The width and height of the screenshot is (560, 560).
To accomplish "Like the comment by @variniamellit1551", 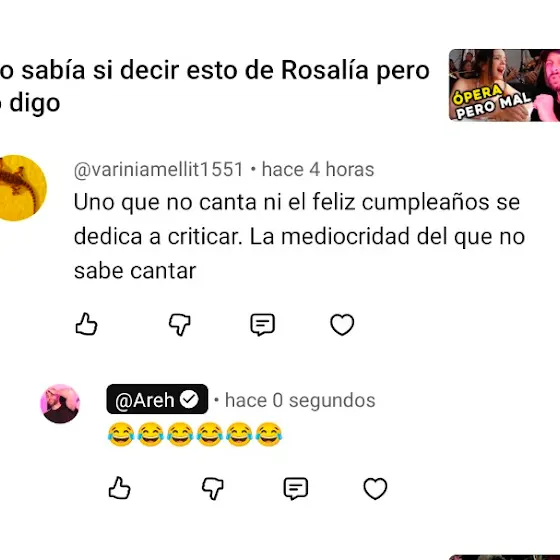I will coord(86,324).
